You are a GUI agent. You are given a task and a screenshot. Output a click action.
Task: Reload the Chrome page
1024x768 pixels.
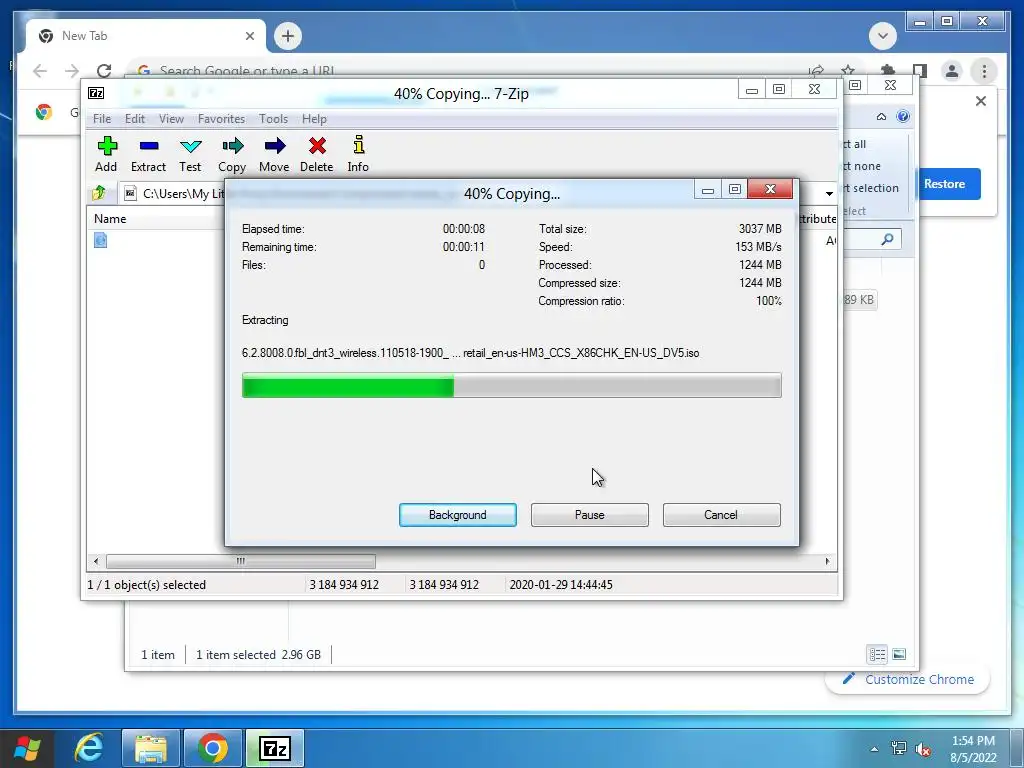pyautogui.click(x=104, y=71)
